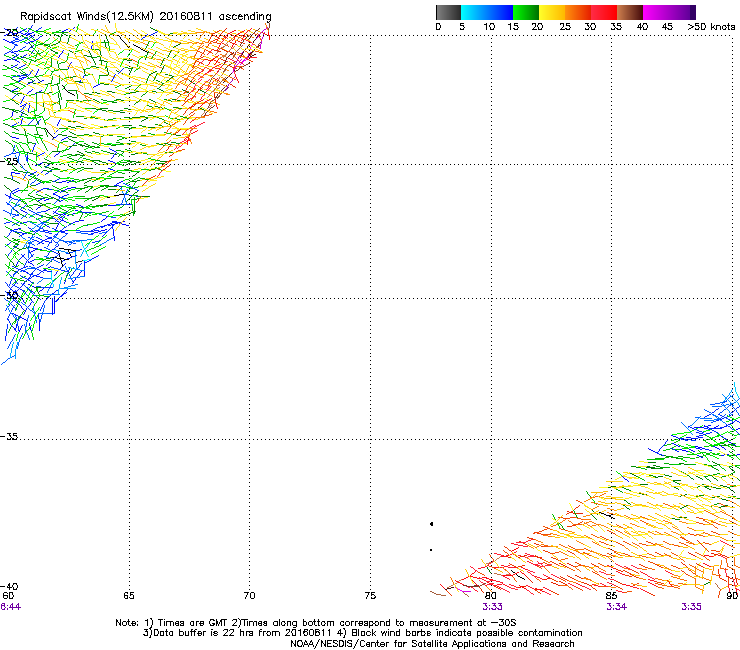Viewport: 740px width, 650px height.
Task: Click the '30' legend scale label
Action: tap(590, 27)
